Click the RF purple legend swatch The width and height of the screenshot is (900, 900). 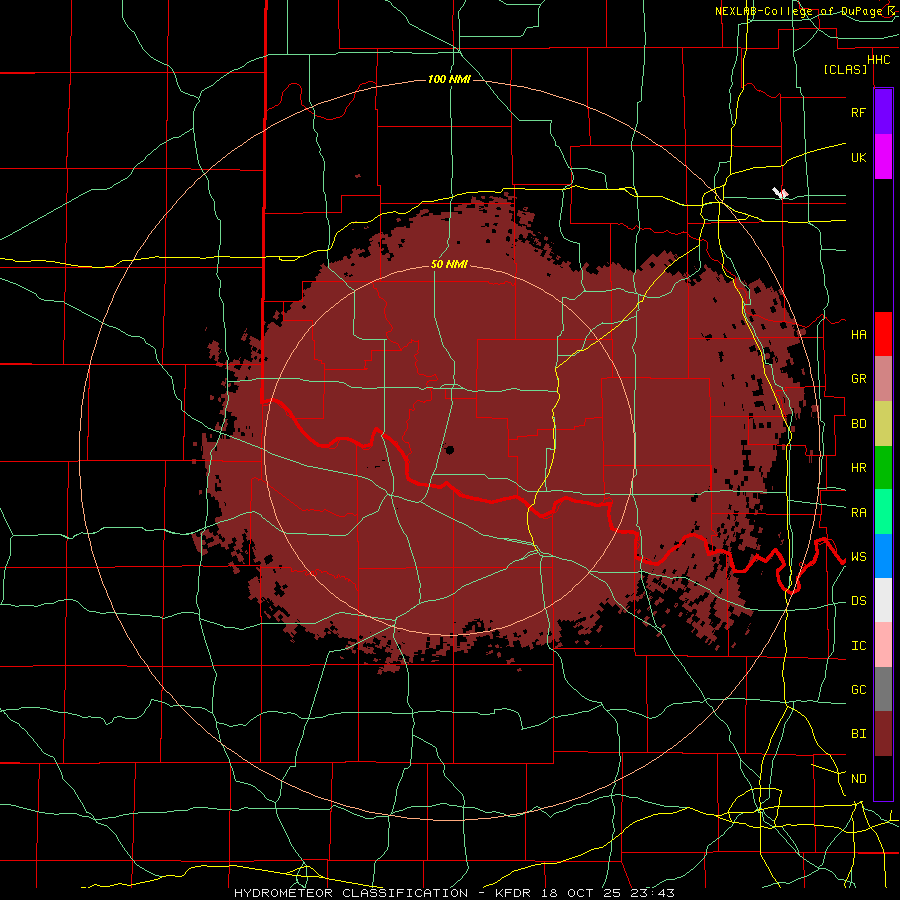pos(883,111)
